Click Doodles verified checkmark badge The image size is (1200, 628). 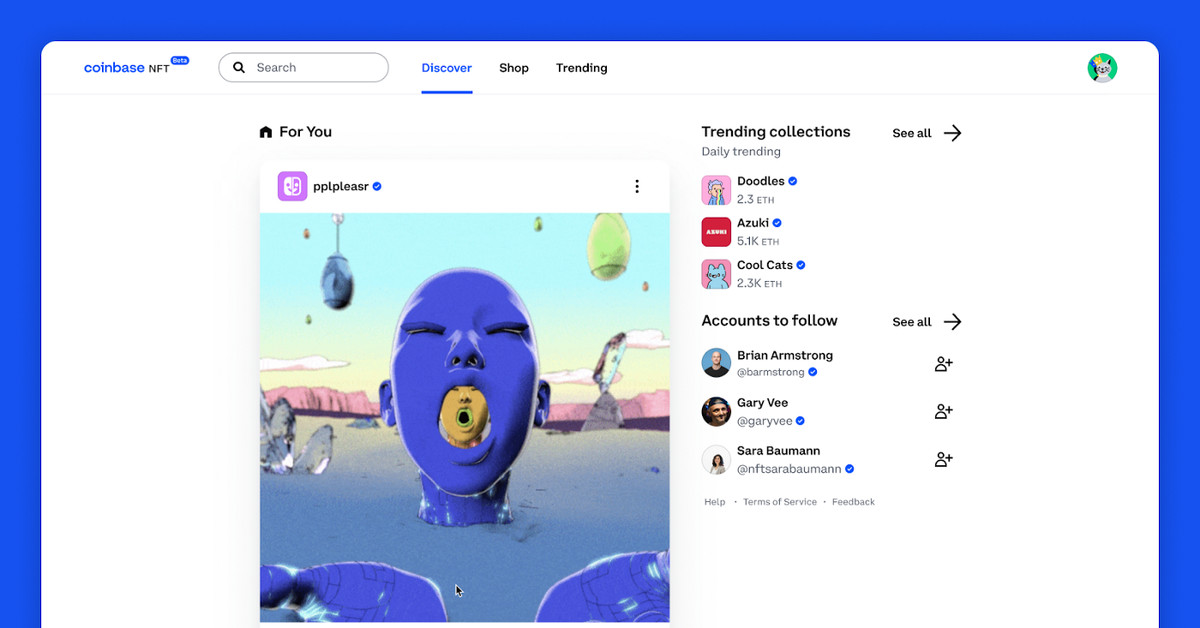(793, 181)
